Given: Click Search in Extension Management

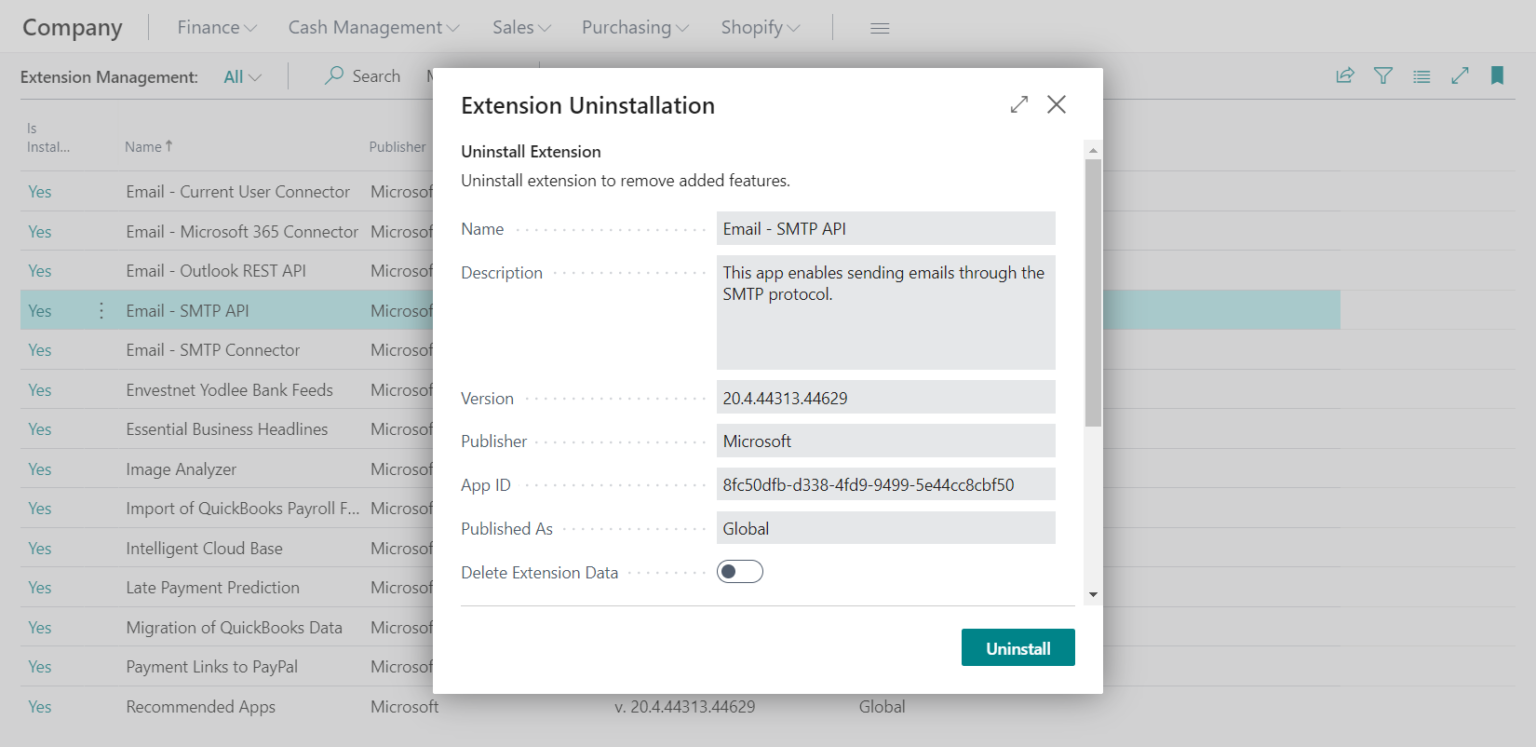Looking at the screenshot, I should (363, 76).
